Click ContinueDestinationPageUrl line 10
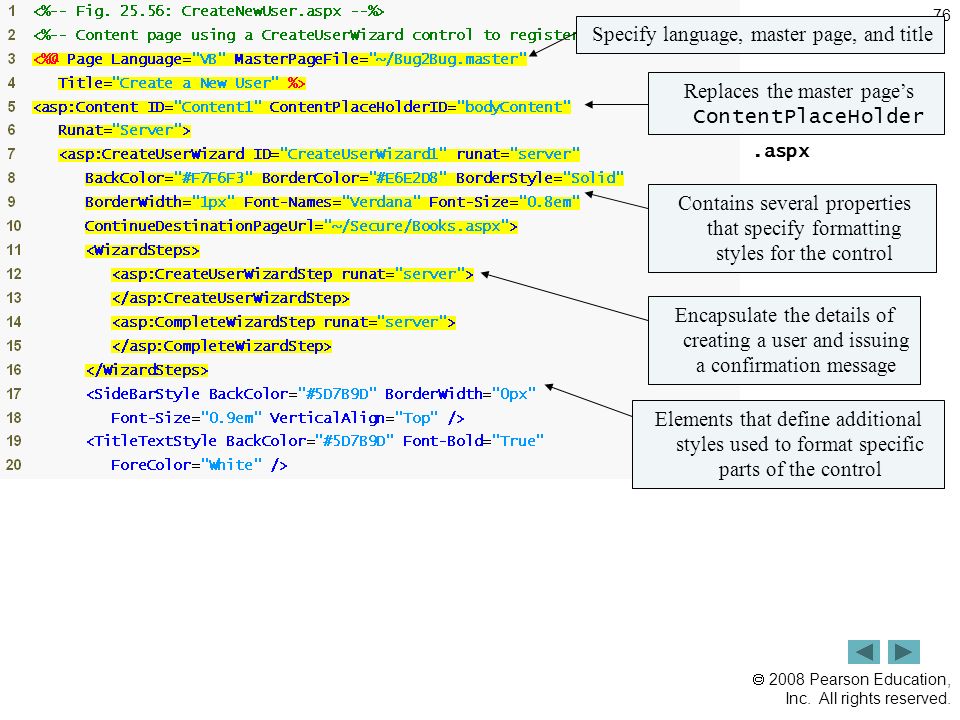The width and height of the screenshot is (960, 720). coord(301,227)
